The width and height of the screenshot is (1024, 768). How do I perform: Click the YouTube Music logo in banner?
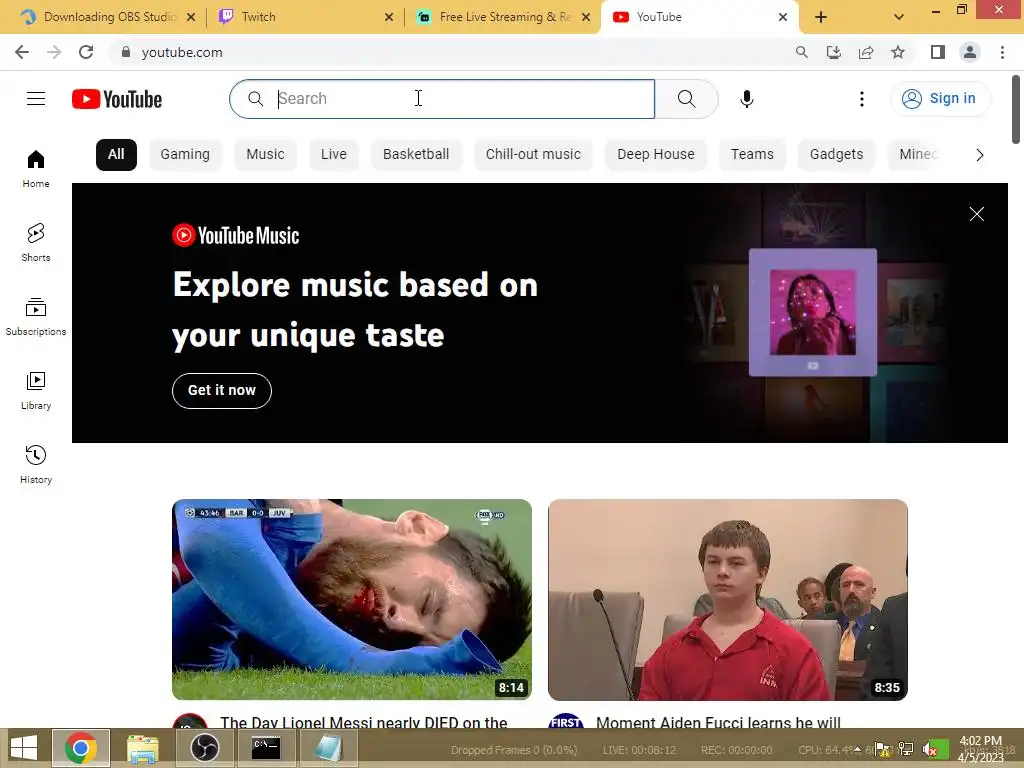(x=236, y=235)
